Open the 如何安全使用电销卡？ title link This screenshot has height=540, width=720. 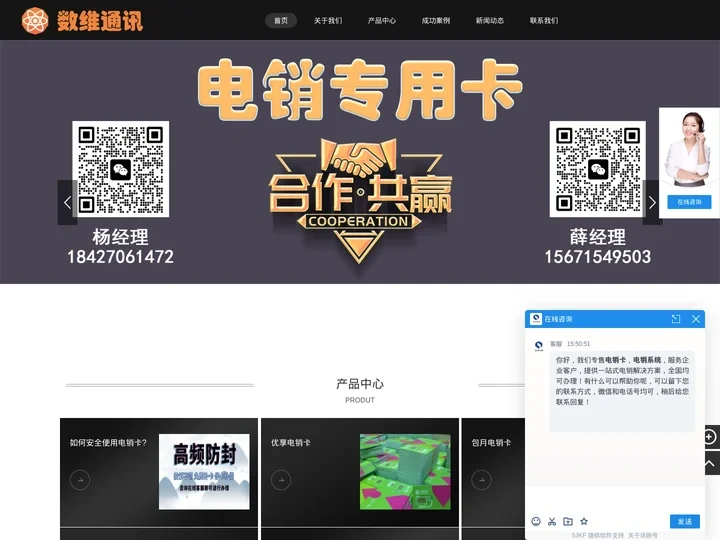click(x=108, y=443)
